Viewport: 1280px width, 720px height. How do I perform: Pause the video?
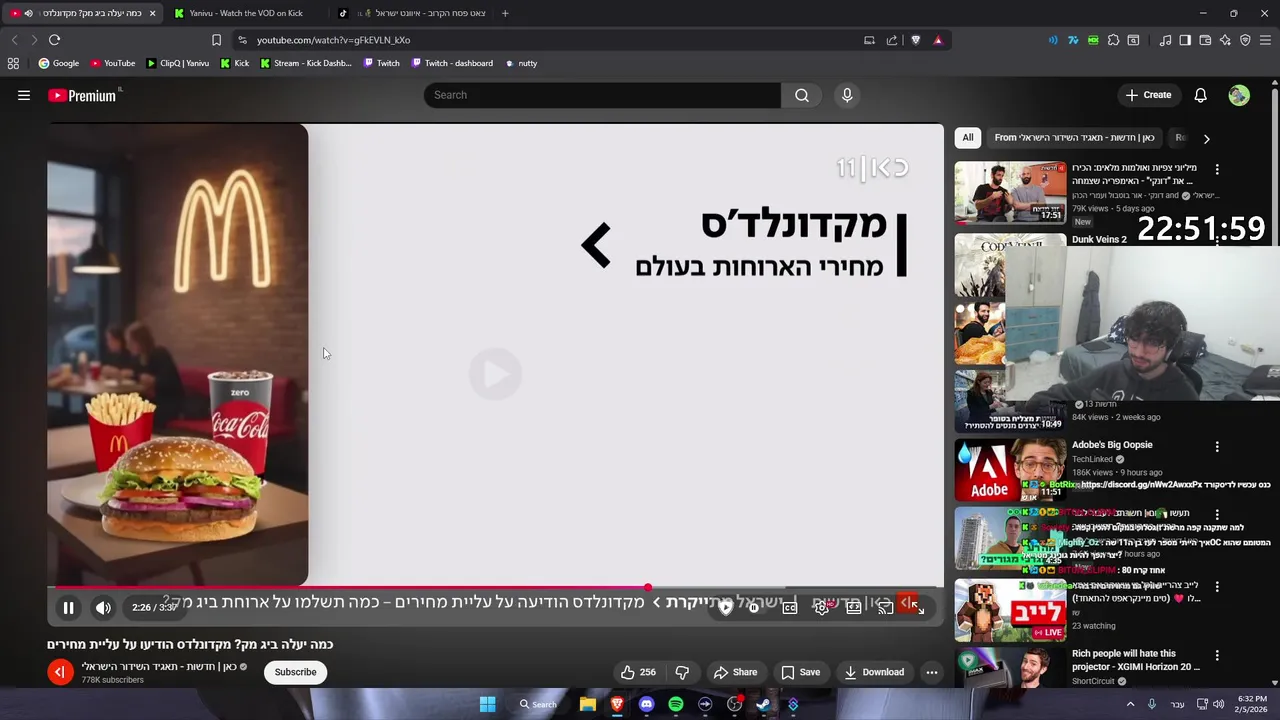tap(68, 607)
